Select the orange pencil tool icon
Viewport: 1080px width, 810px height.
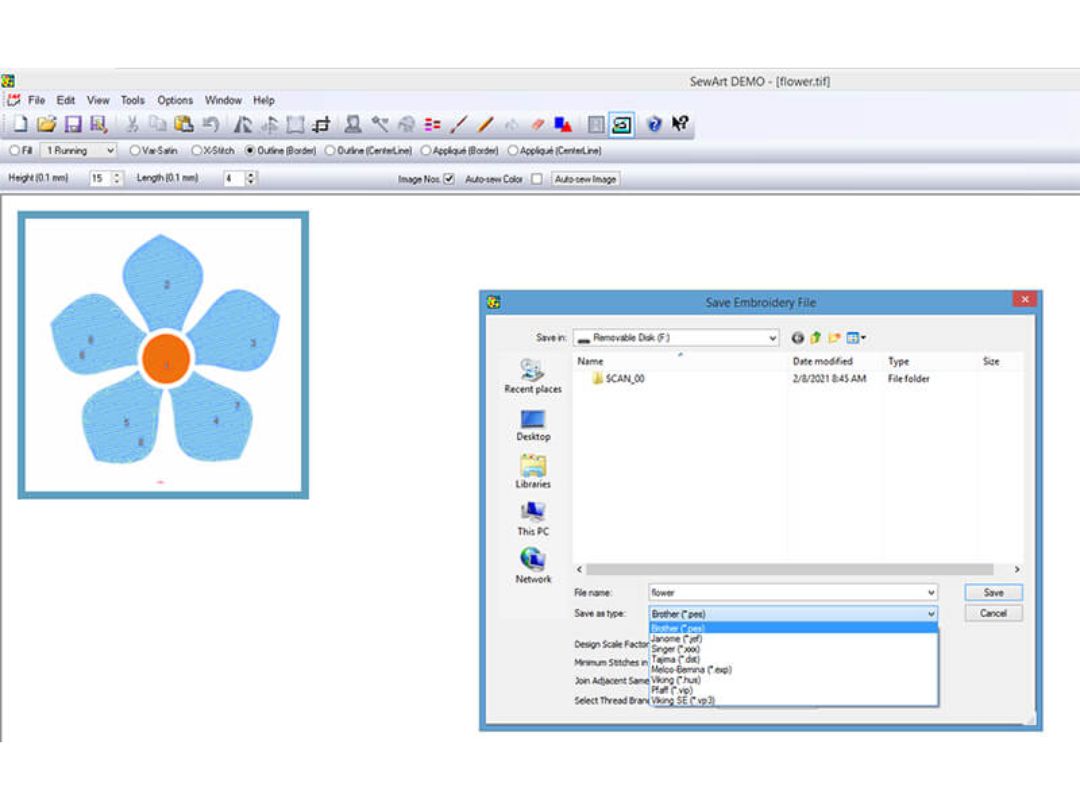486,124
